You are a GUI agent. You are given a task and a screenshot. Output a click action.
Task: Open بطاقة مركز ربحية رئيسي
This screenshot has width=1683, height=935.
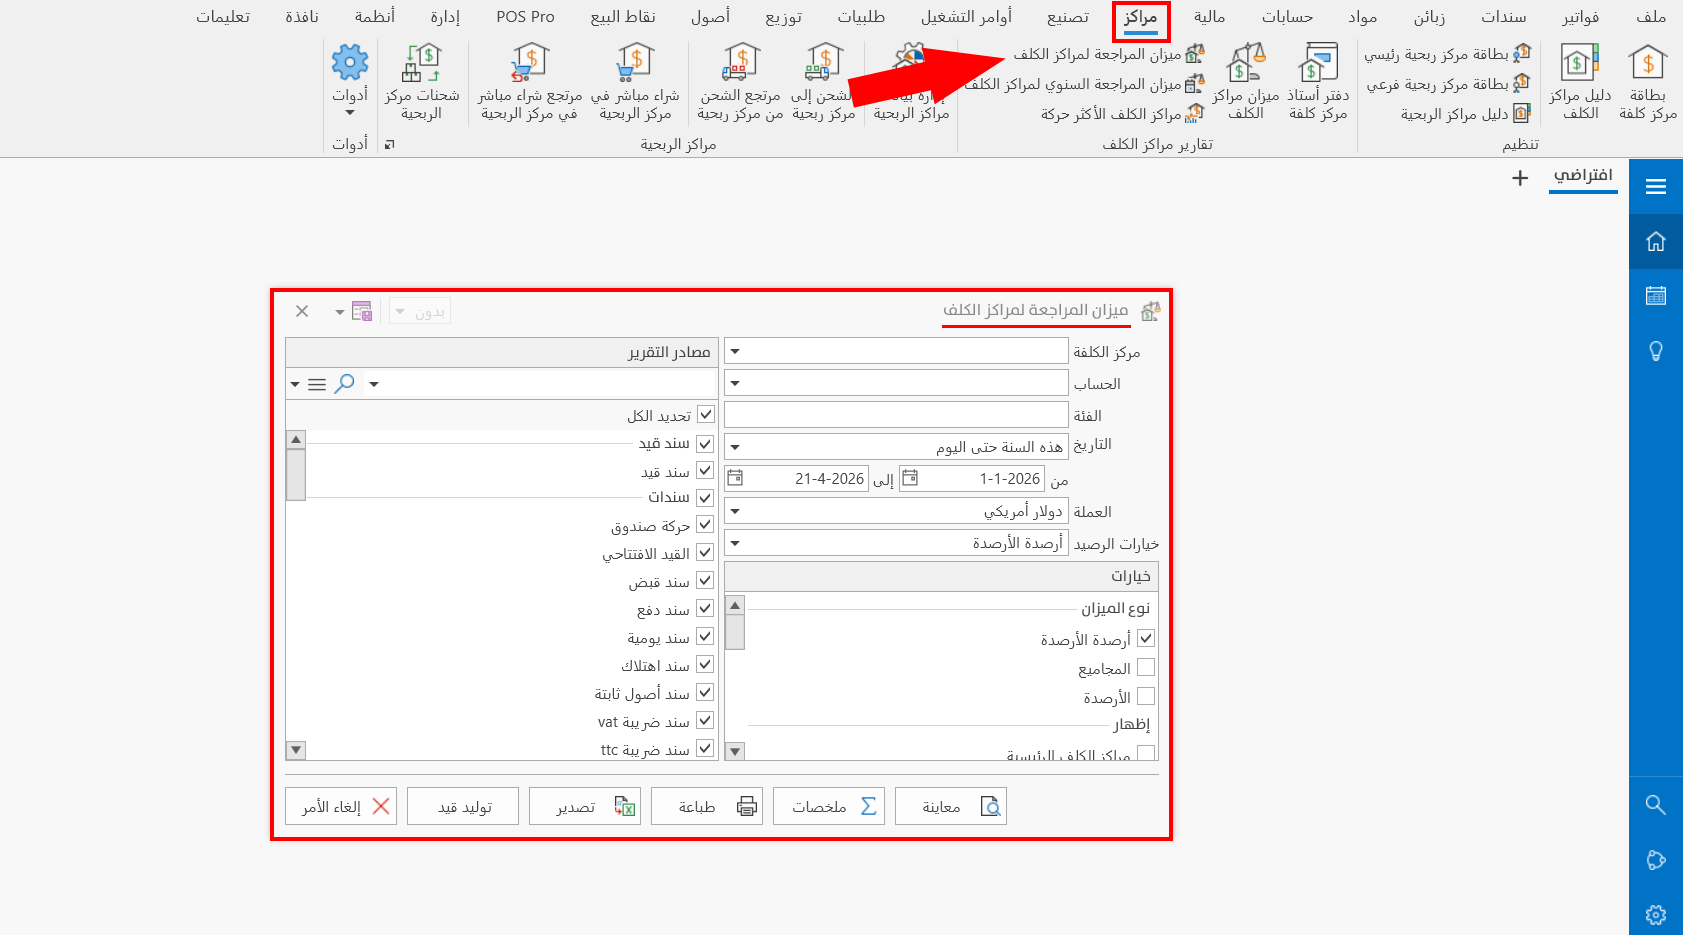[x=1448, y=54]
